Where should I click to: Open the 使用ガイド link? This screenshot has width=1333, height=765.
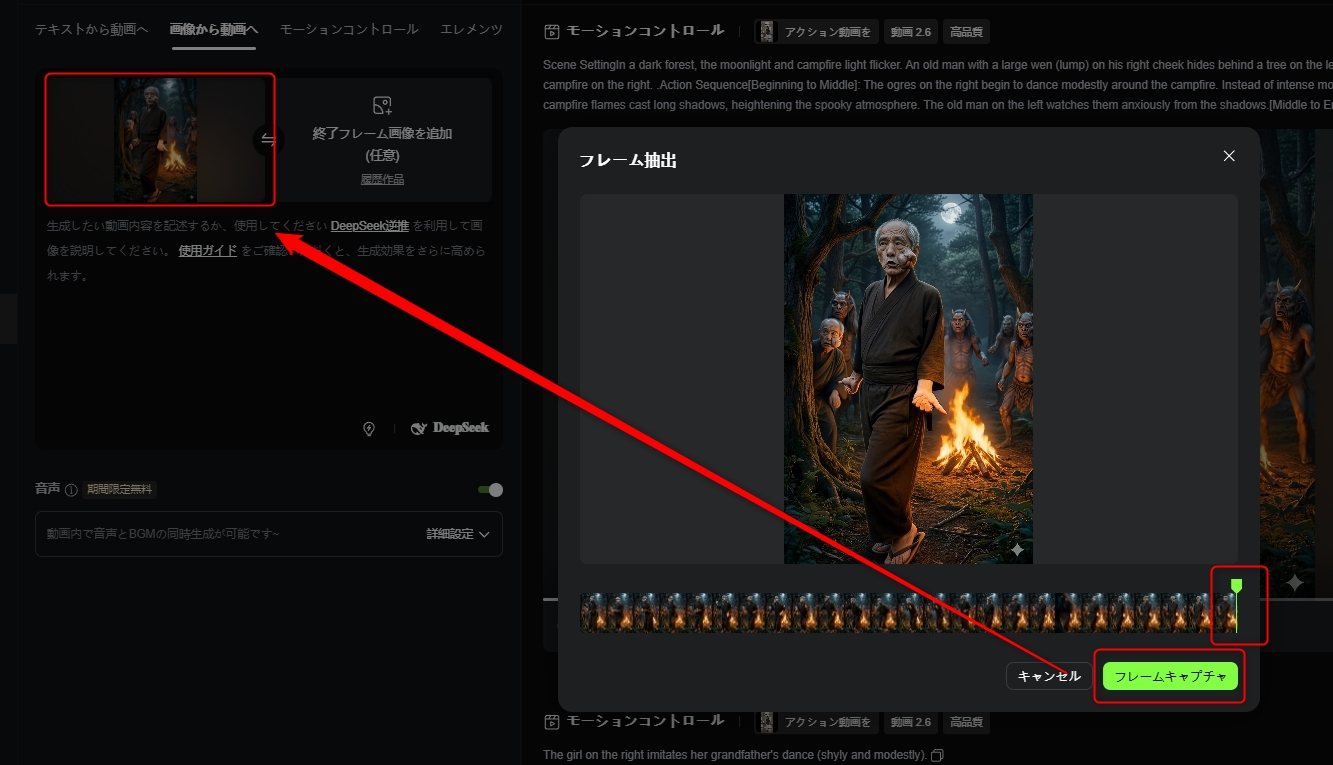(207, 251)
